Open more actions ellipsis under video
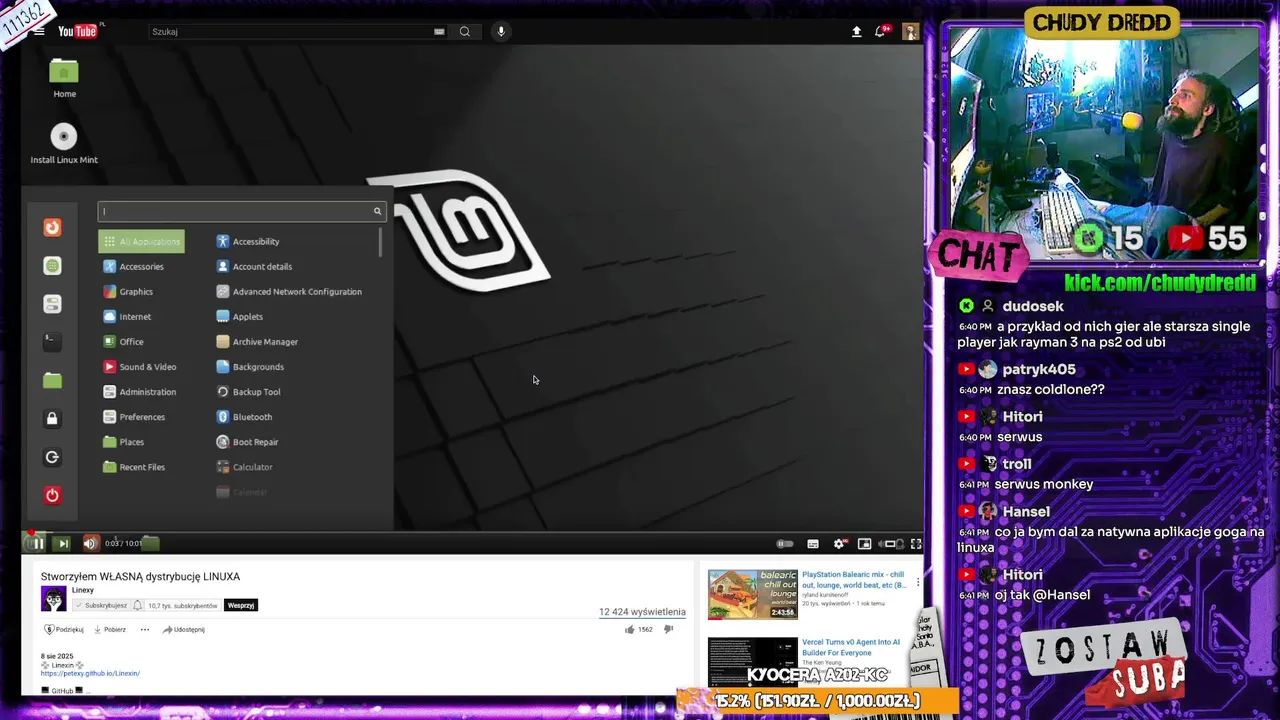Image resolution: width=1280 pixels, height=720 pixels. pos(144,630)
